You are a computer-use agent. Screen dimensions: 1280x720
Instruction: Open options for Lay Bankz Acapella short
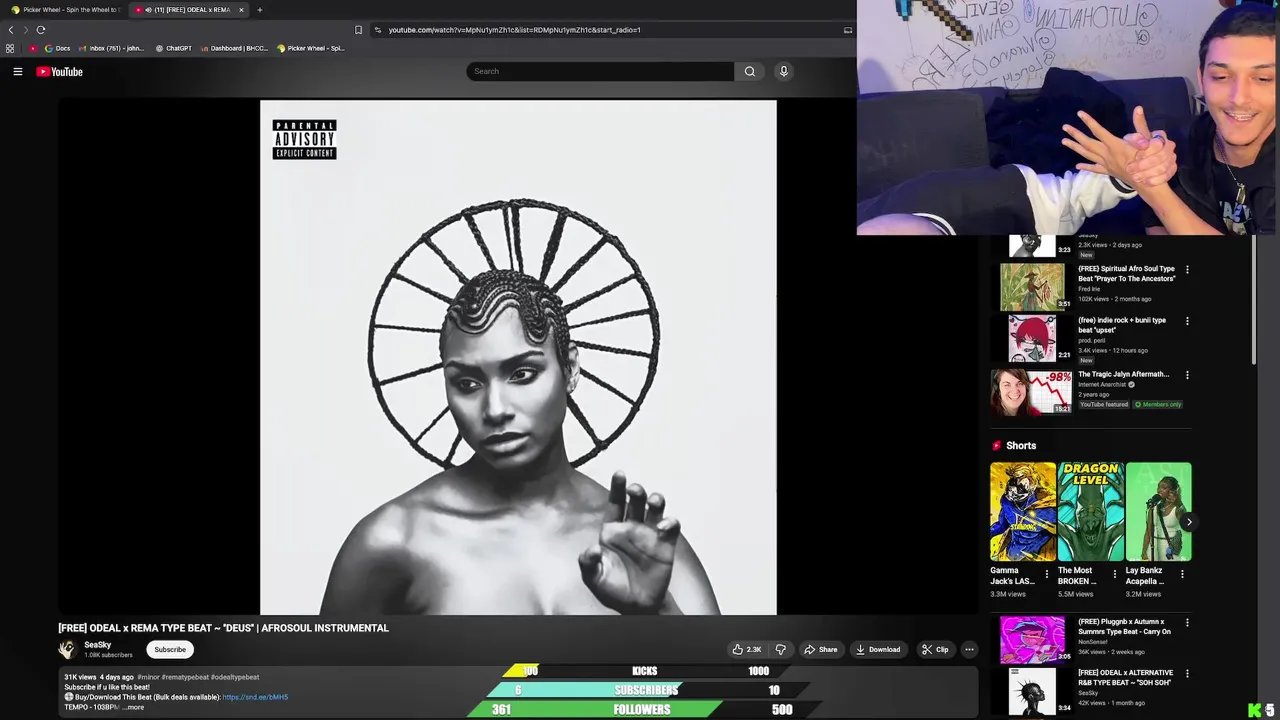(1182, 574)
